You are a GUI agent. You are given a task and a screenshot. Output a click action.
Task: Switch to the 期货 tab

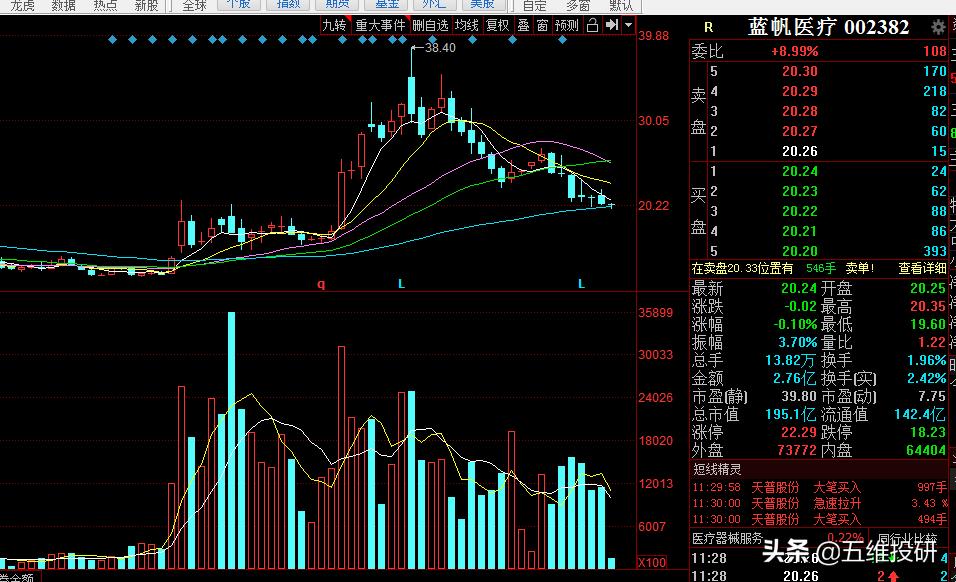coord(337,5)
